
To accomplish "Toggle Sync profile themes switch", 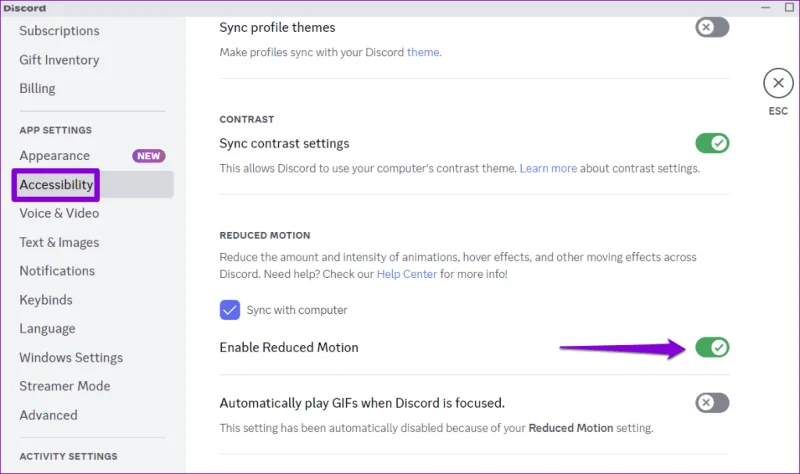I will [712, 27].
